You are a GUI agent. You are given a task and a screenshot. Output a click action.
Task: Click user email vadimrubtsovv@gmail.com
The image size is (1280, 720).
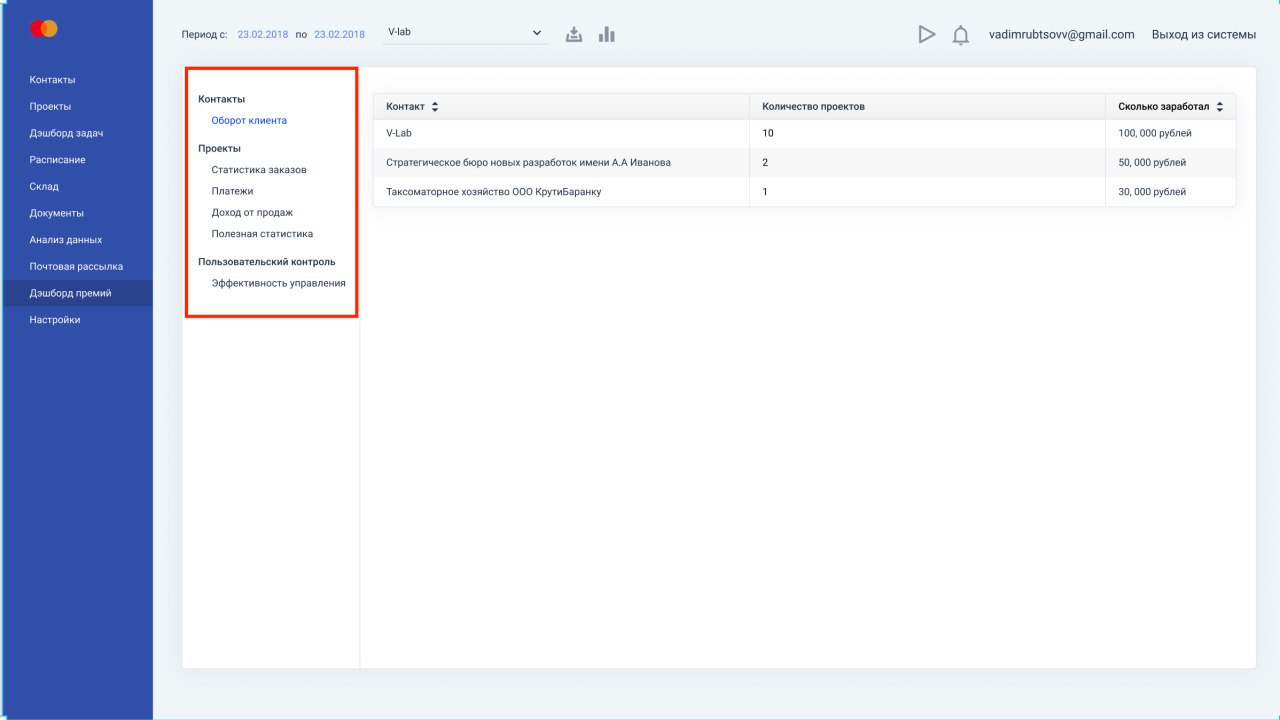tap(1062, 34)
